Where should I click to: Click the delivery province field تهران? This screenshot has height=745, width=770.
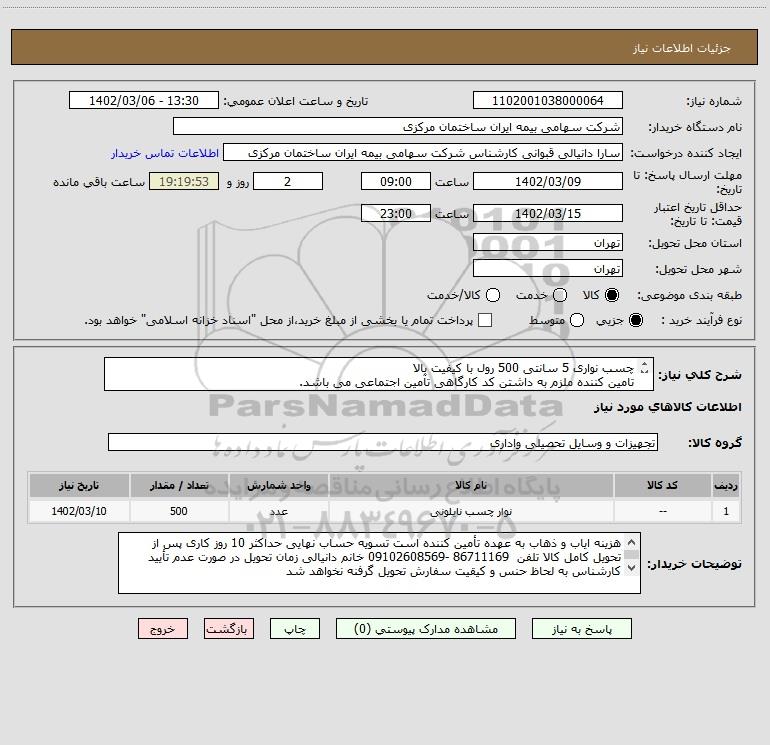tap(548, 242)
